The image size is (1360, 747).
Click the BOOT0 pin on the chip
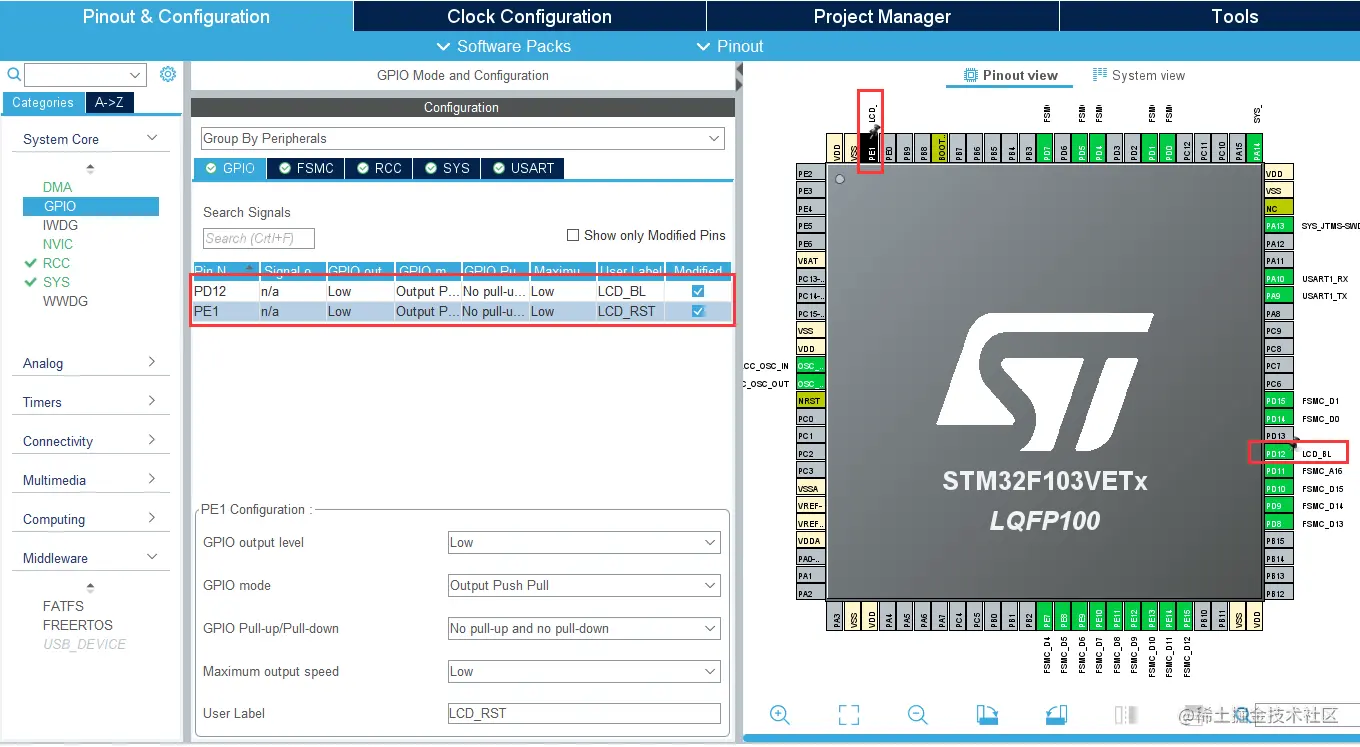pos(939,148)
